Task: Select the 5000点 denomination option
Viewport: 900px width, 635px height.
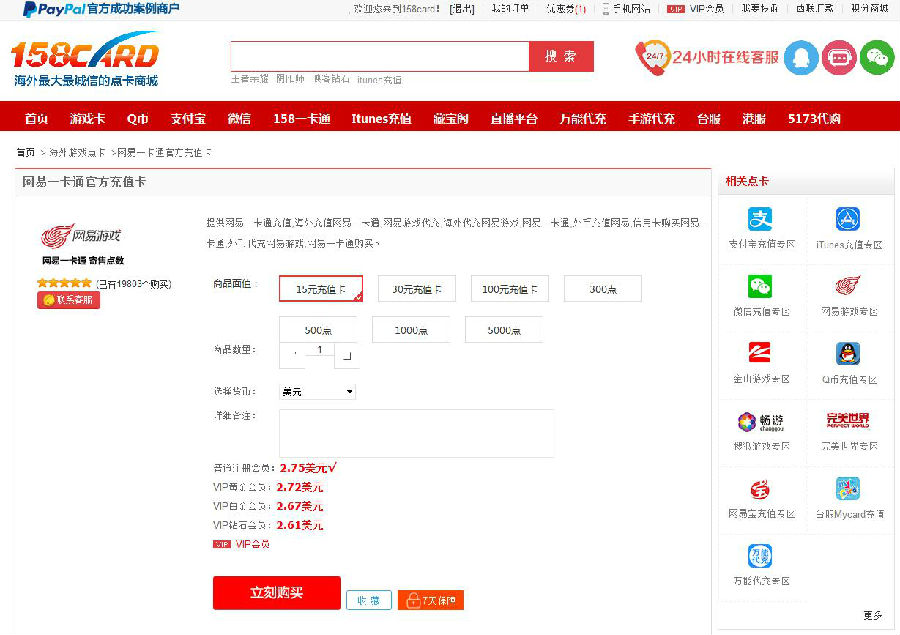Action: tap(504, 330)
